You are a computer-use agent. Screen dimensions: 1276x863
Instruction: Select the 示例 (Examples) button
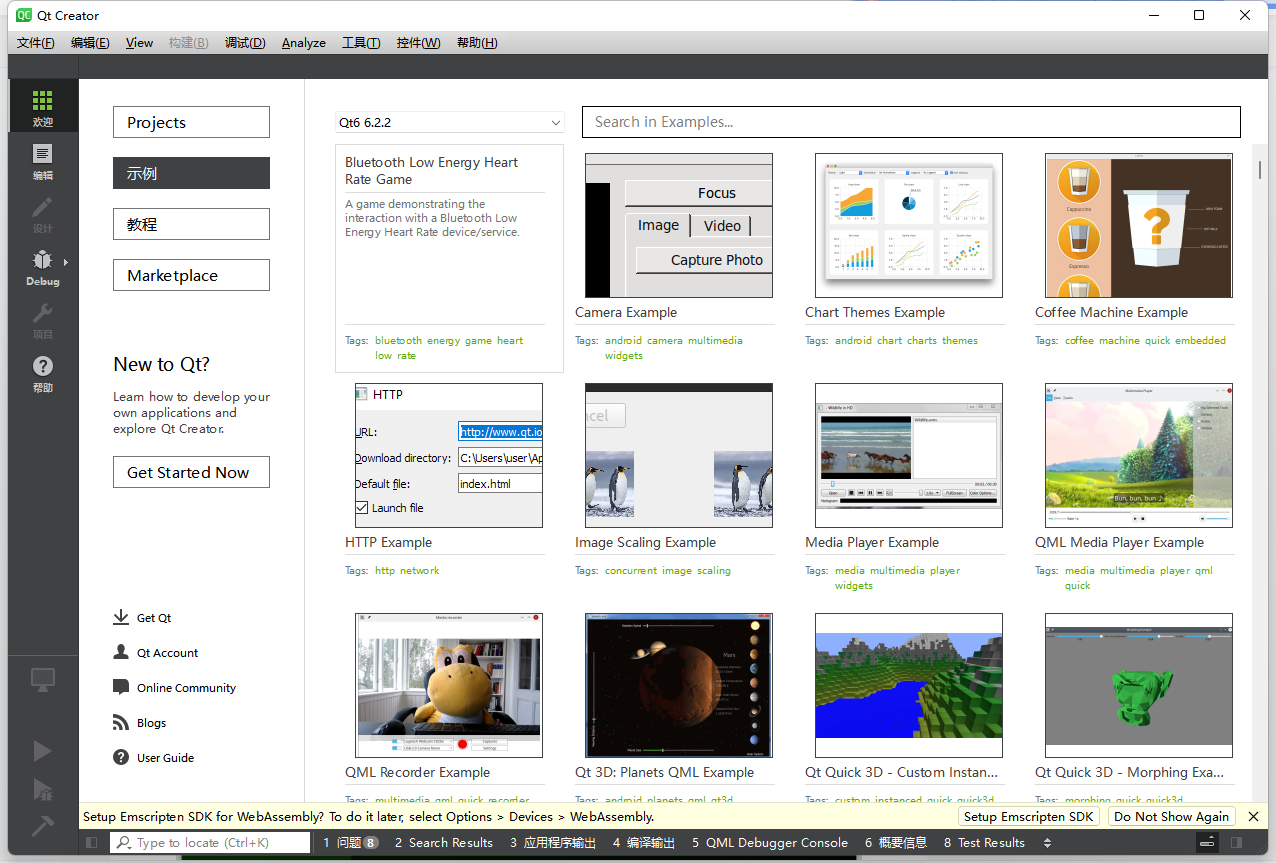coord(191,173)
